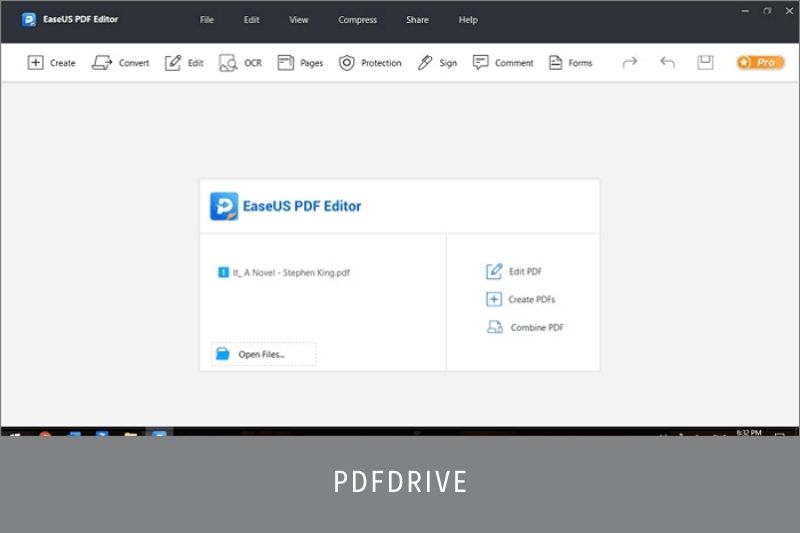Open the Compress menu
Screen dimensions: 800x533
tap(357, 20)
